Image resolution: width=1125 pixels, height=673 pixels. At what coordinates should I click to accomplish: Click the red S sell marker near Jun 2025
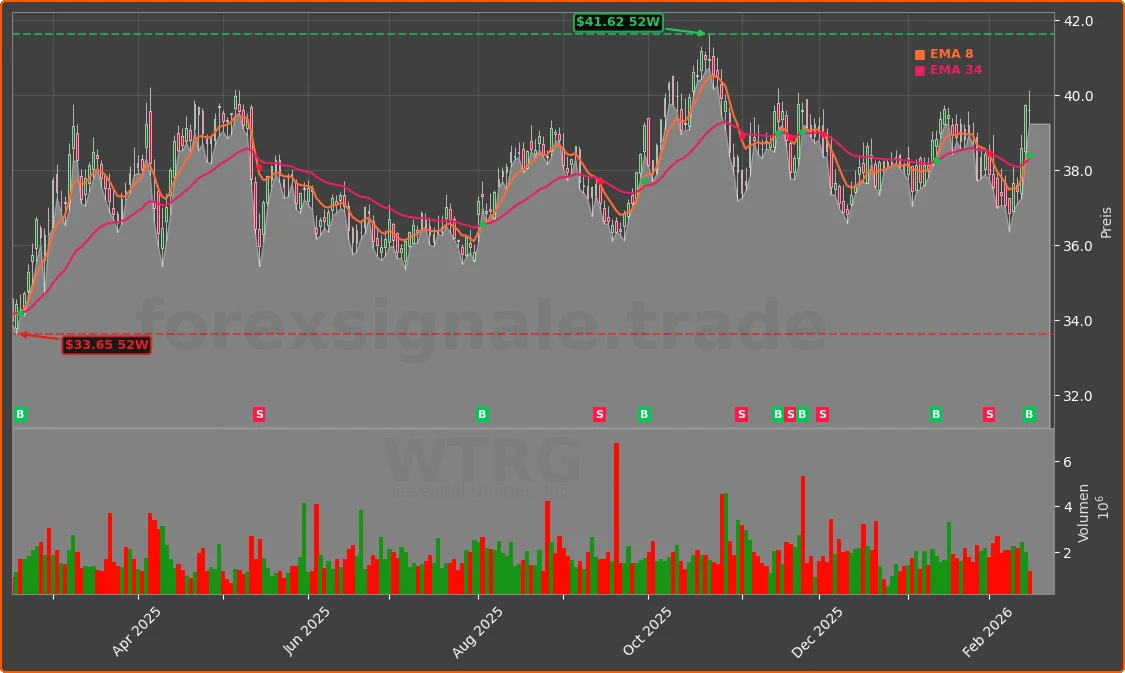point(259,413)
